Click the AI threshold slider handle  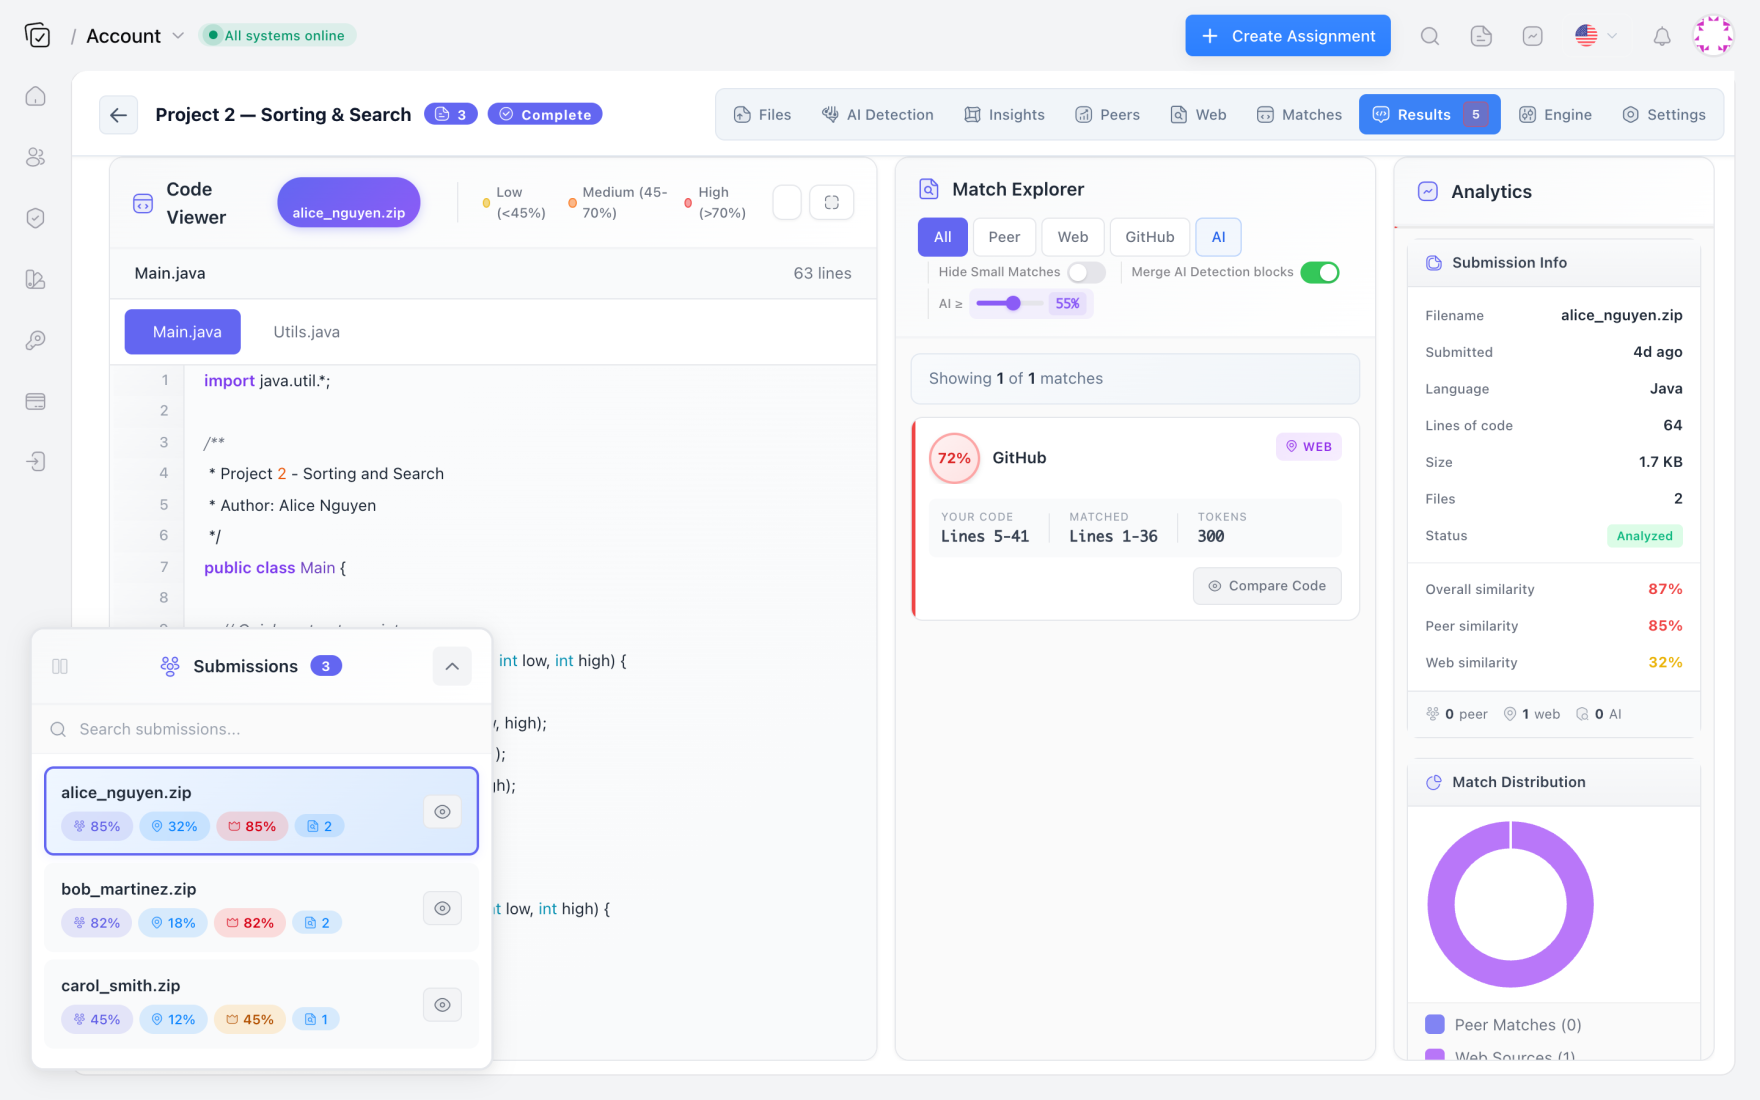[1013, 303]
